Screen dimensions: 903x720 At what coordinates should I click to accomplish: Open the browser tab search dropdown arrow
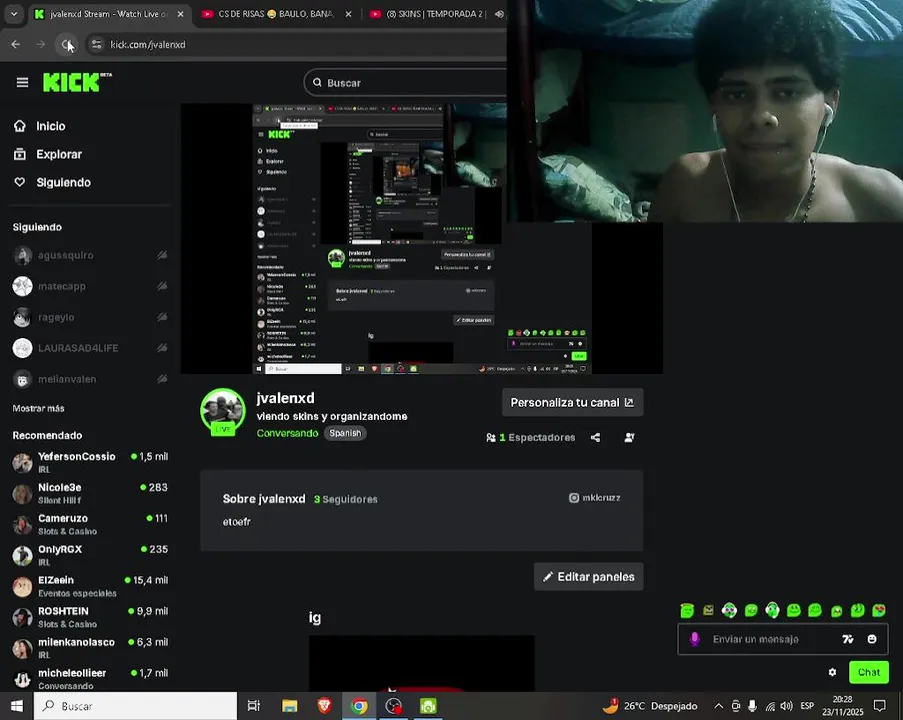(x=14, y=14)
